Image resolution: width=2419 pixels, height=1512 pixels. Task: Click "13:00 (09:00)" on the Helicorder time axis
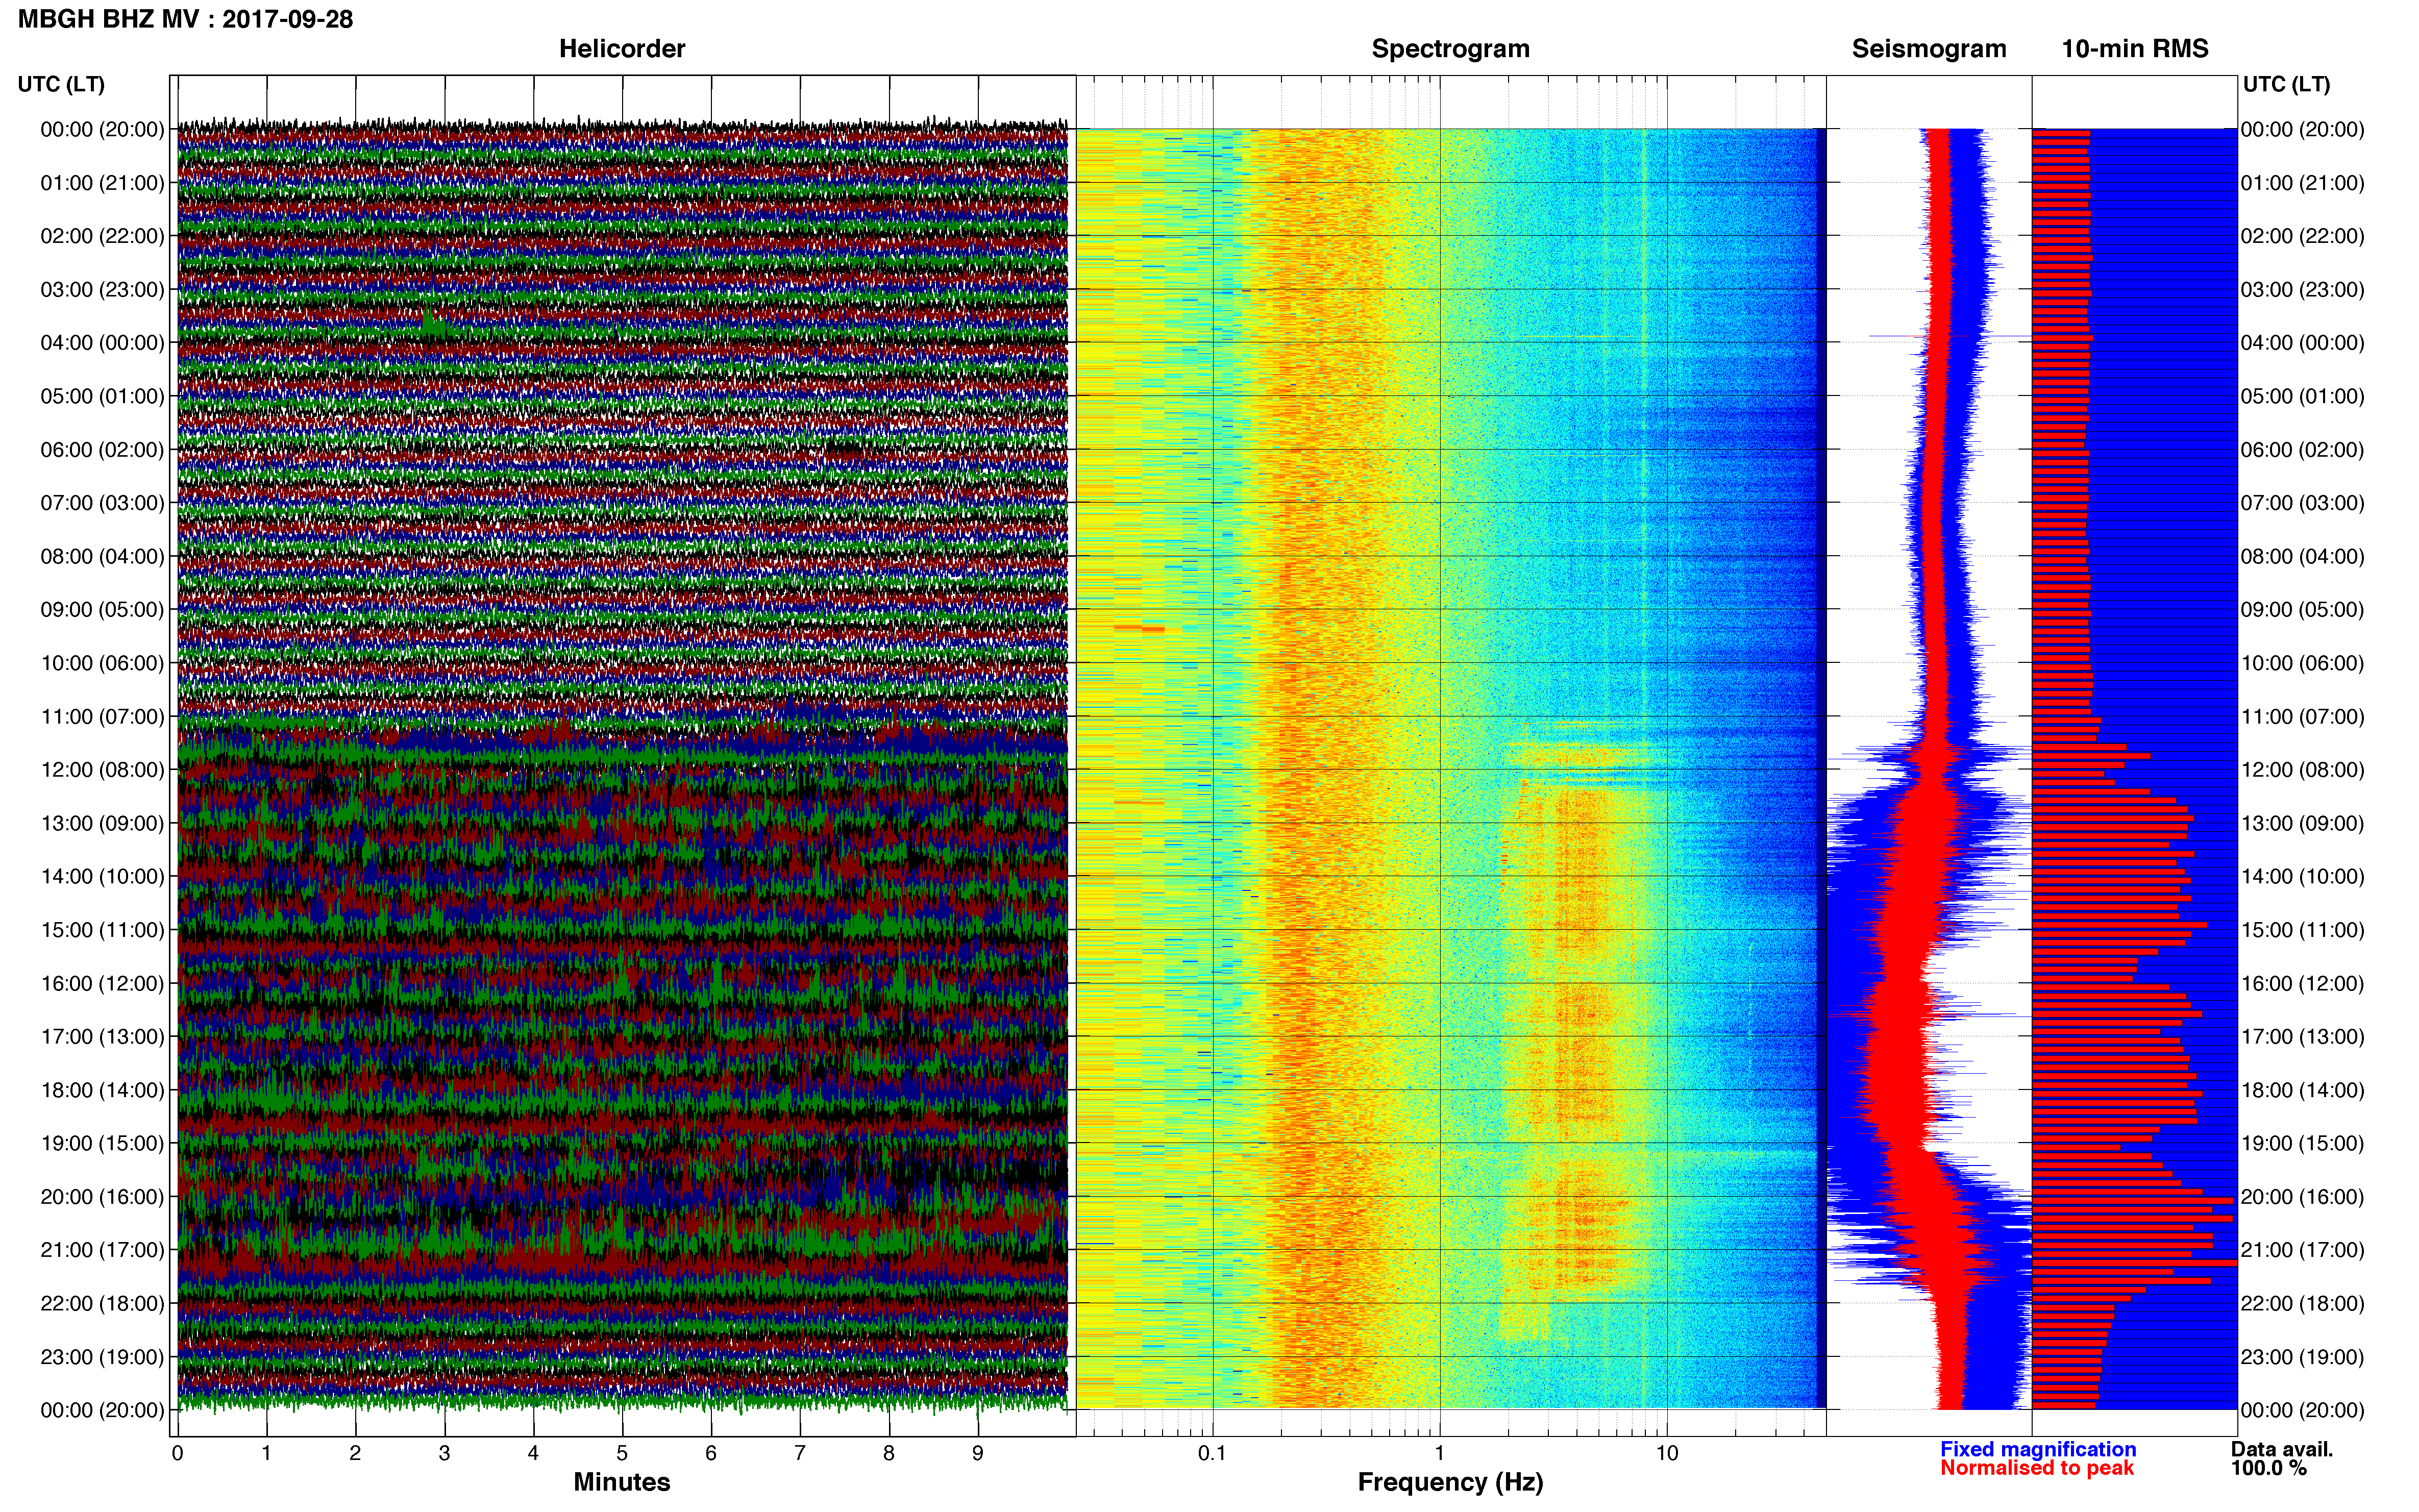(102, 823)
